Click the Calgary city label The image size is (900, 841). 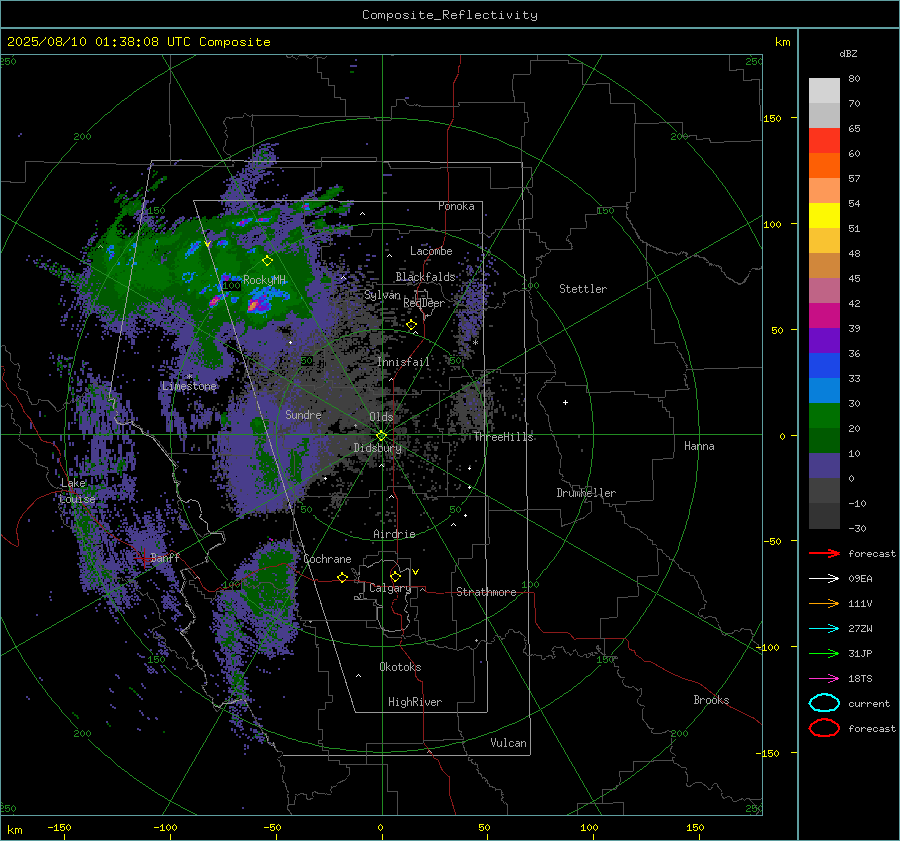(x=390, y=588)
